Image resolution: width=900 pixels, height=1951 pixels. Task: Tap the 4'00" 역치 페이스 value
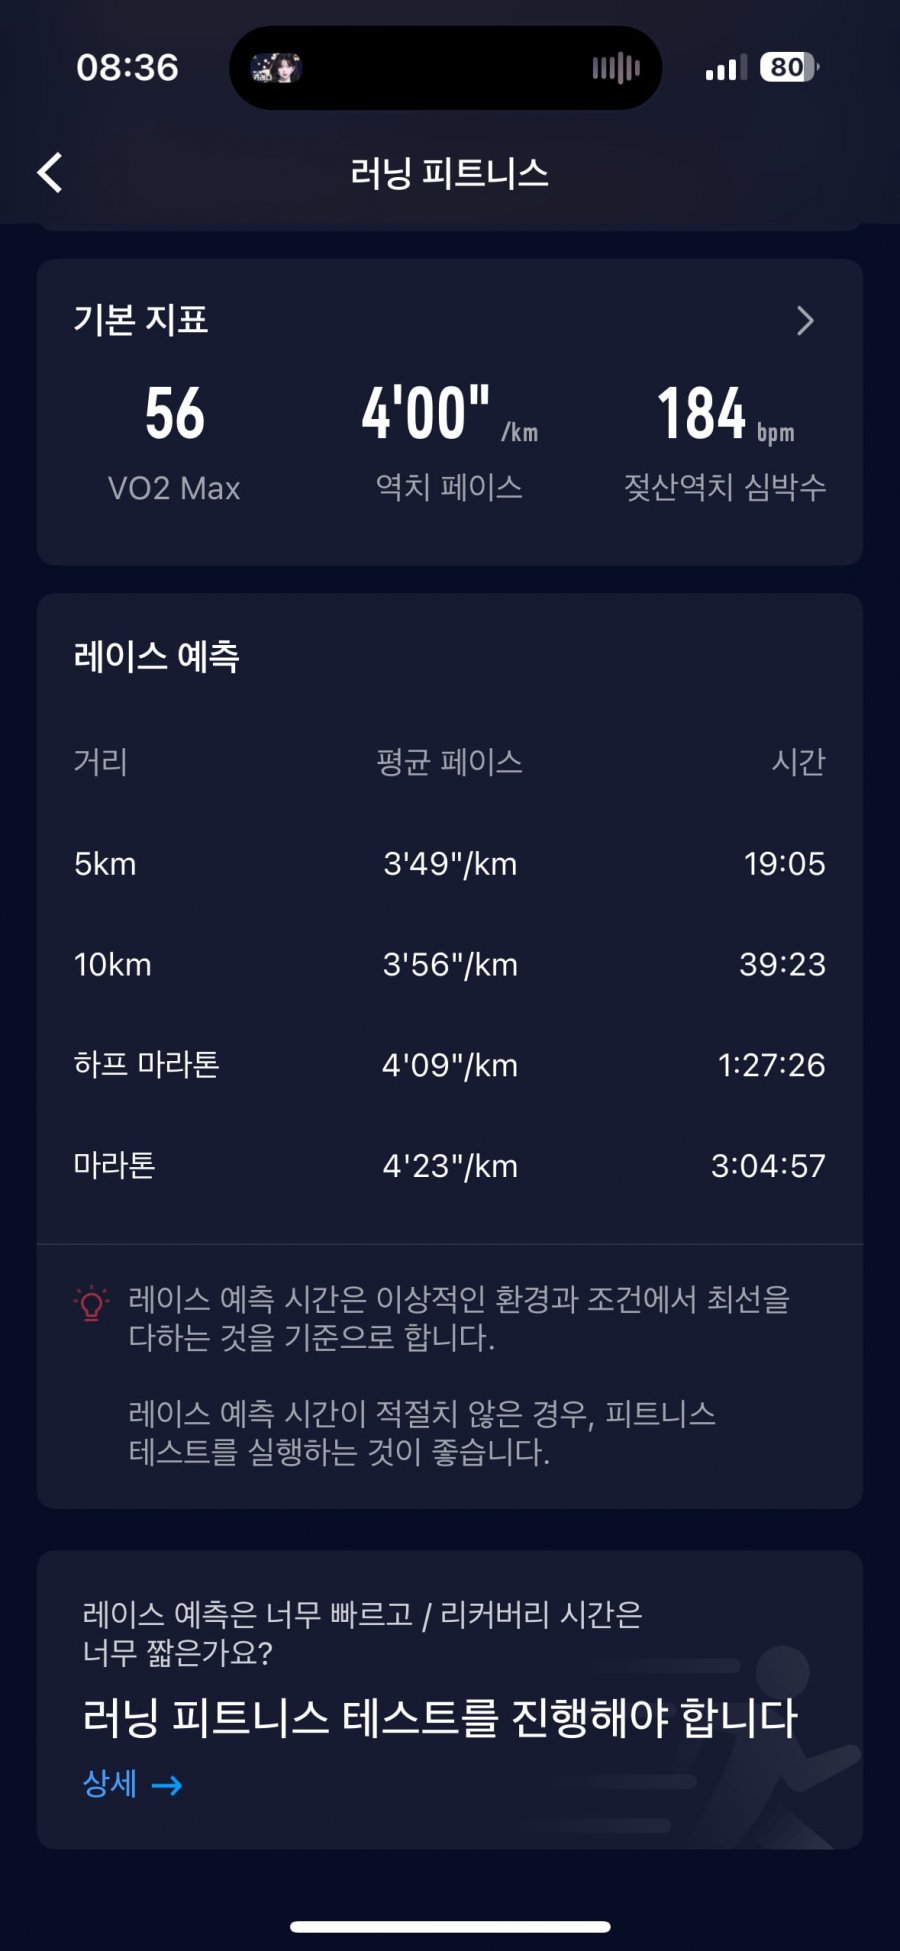coord(449,414)
